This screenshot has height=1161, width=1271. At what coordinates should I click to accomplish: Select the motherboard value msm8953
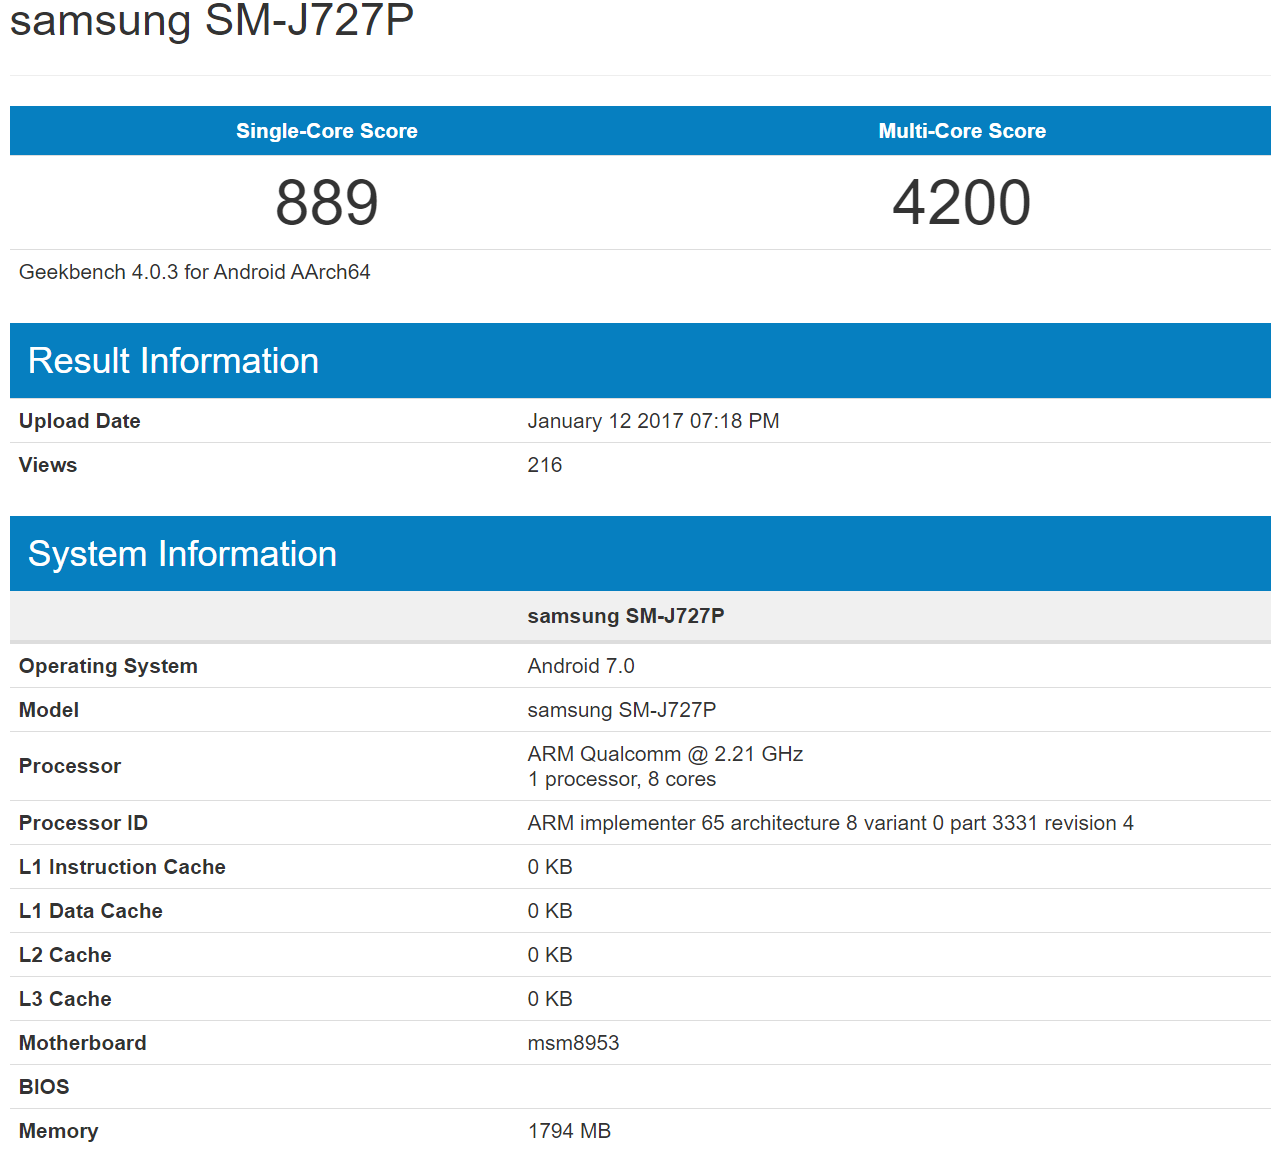point(573,1043)
